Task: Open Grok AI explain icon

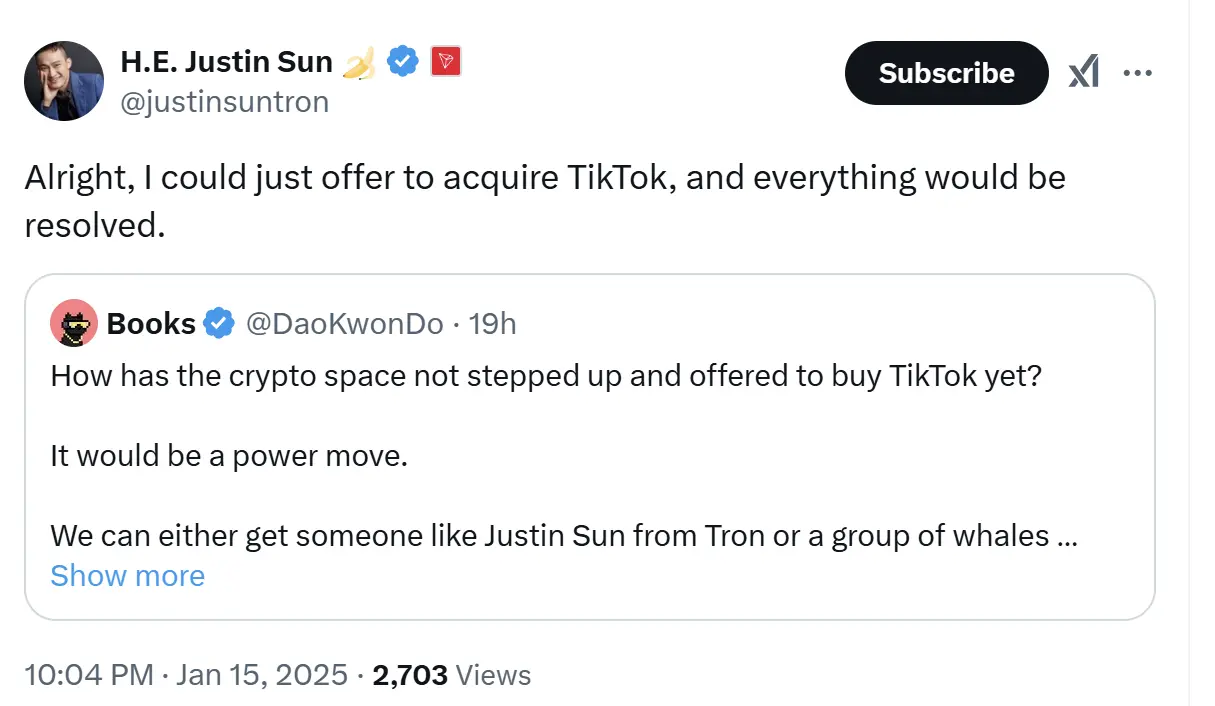Action: 1083,73
